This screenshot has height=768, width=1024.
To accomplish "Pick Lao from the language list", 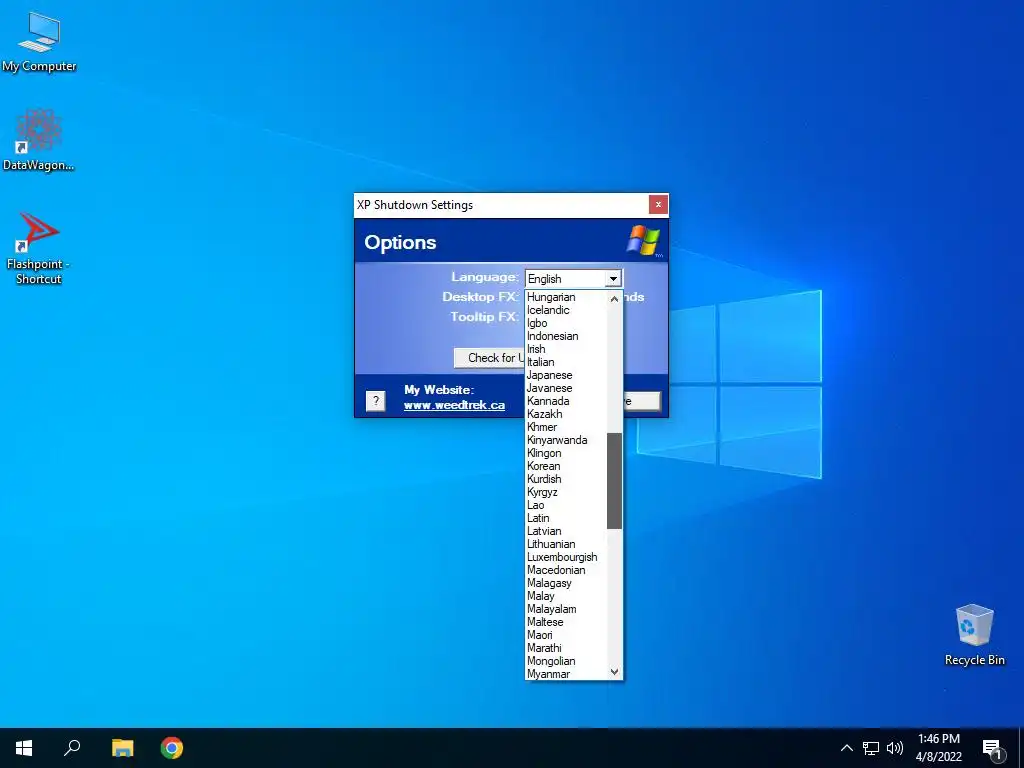I will click(567, 505).
